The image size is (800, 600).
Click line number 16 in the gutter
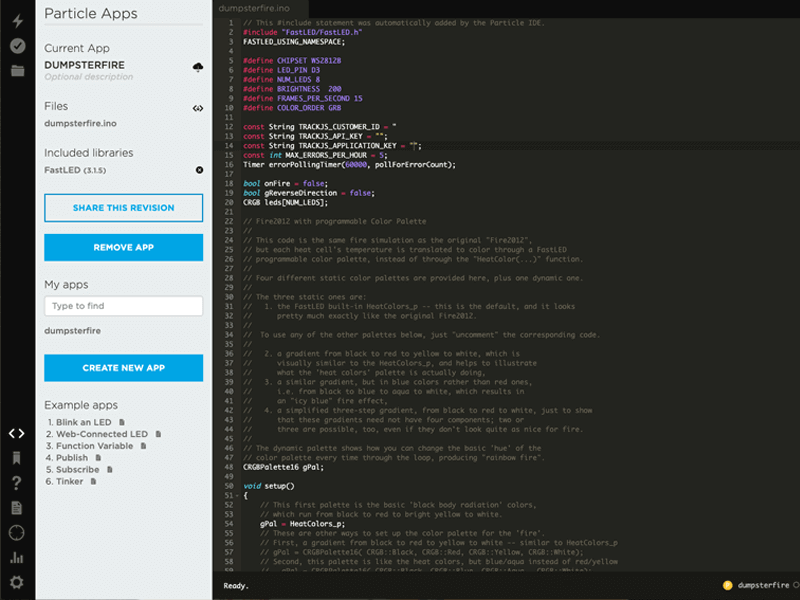pyautogui.click(x=229, y=165)
